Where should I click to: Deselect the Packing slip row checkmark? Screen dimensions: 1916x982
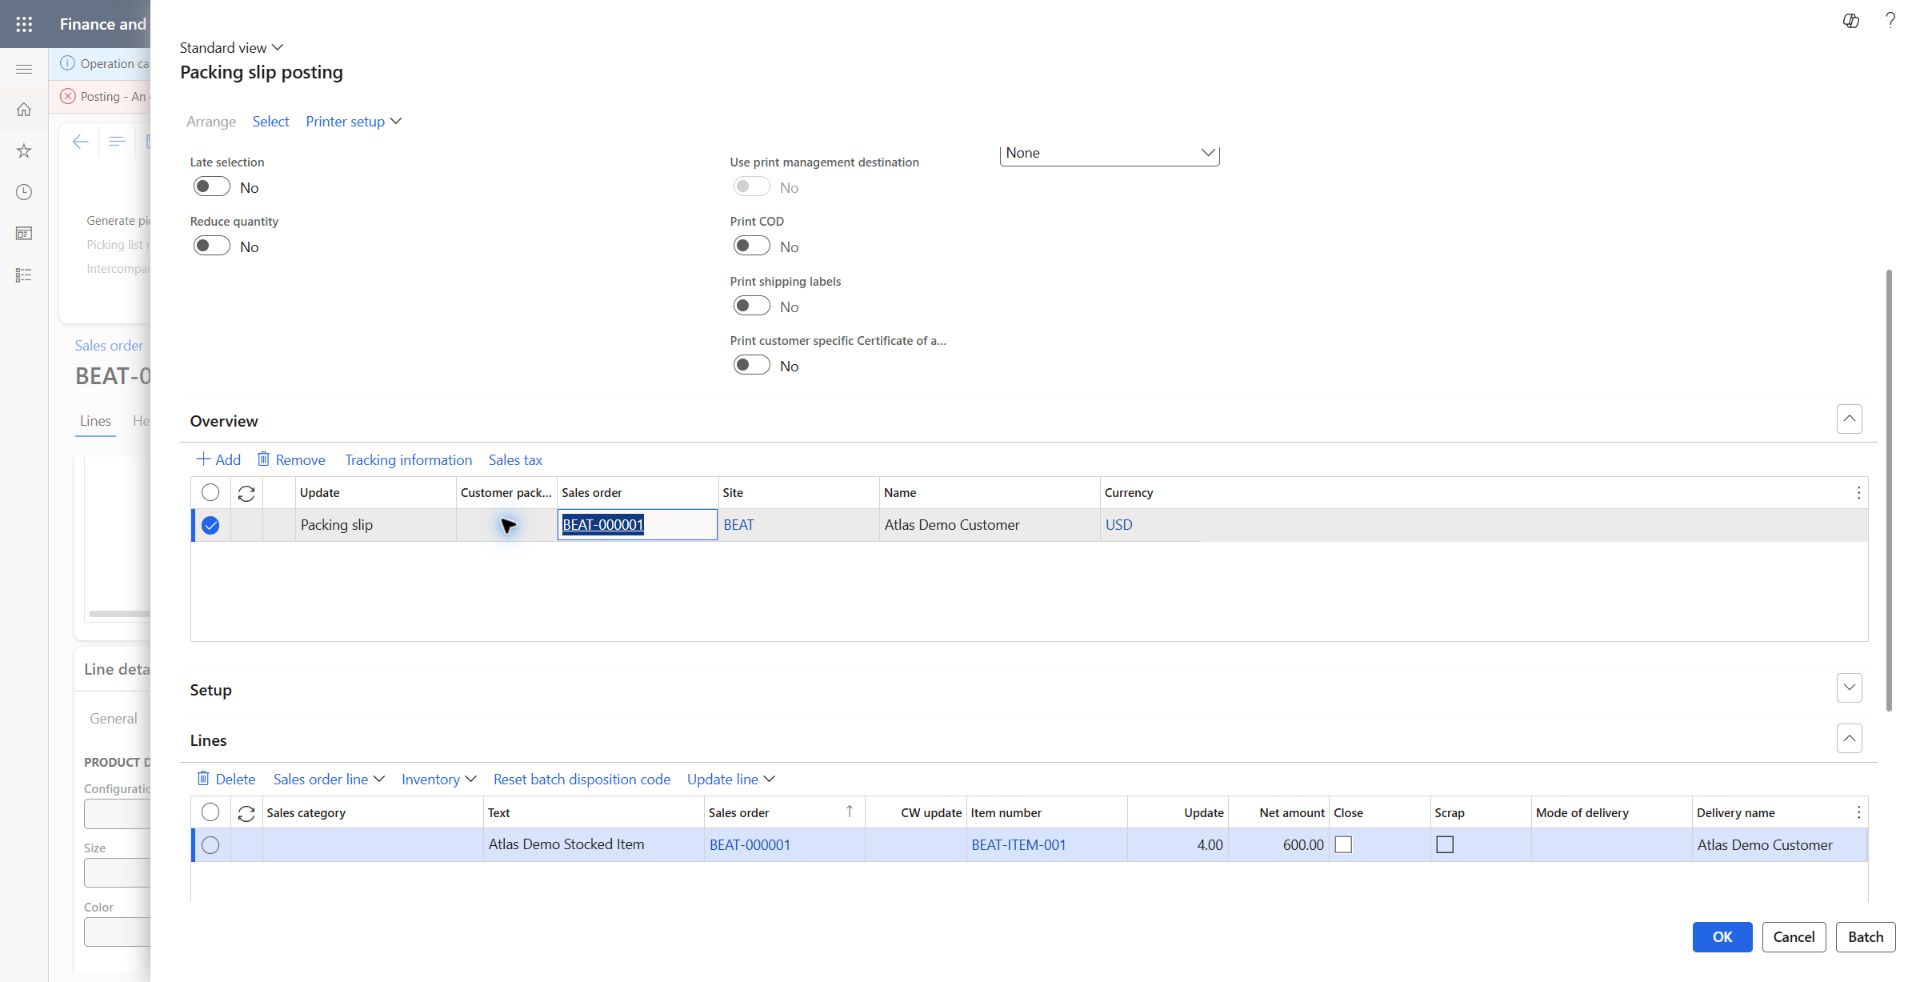210,525
